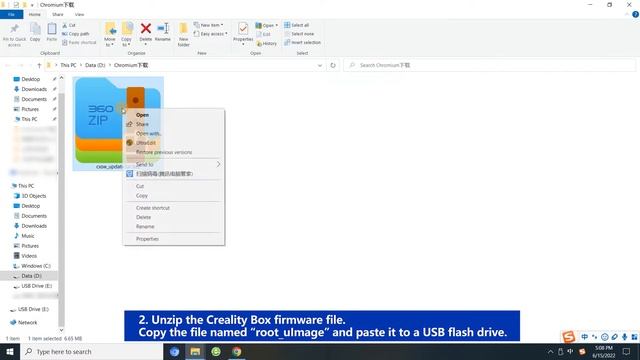
Task: Choose Open in the context menu
Action: coord(173,115)
